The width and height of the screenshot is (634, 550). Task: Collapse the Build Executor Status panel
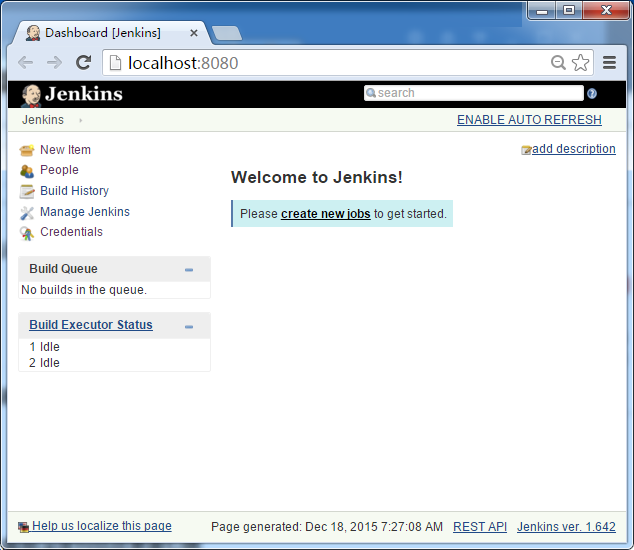point(189,327)
